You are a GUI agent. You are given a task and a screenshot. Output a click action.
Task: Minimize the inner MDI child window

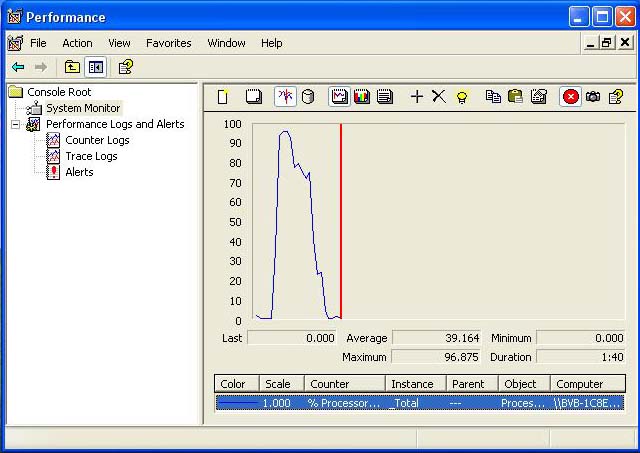pos(590,42)
